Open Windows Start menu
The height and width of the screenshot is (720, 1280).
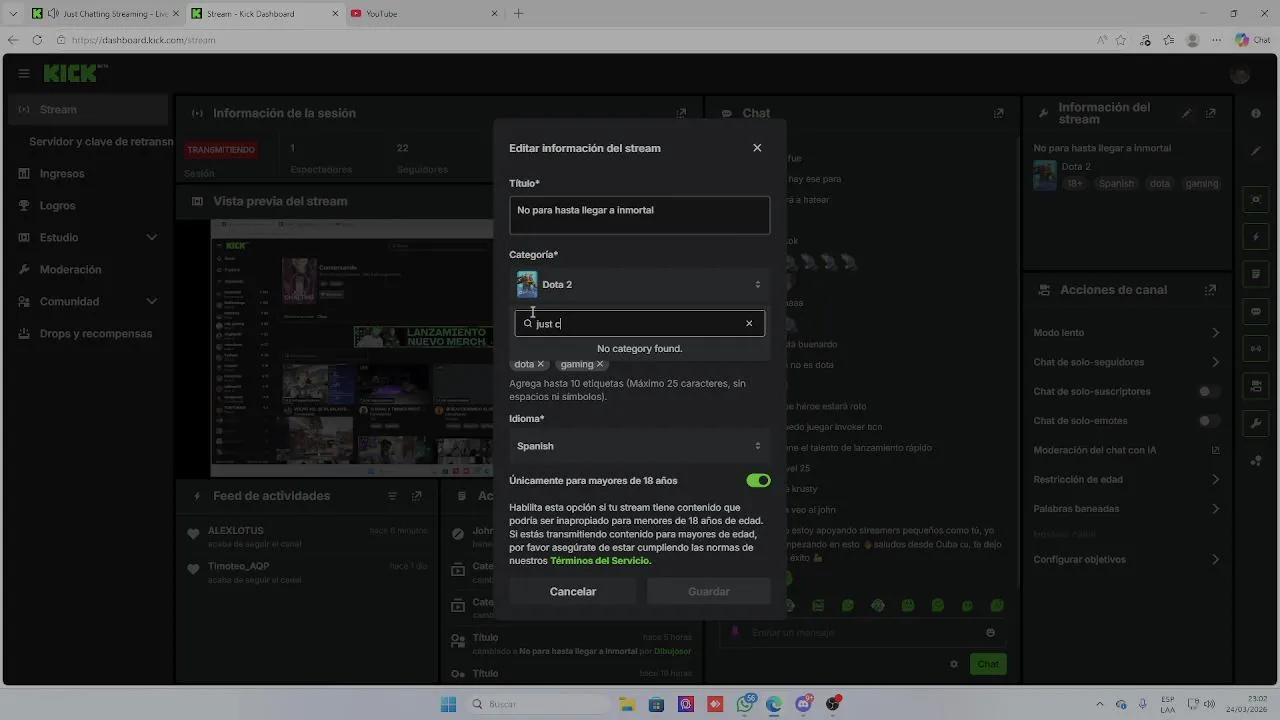(x=449, y=704)
